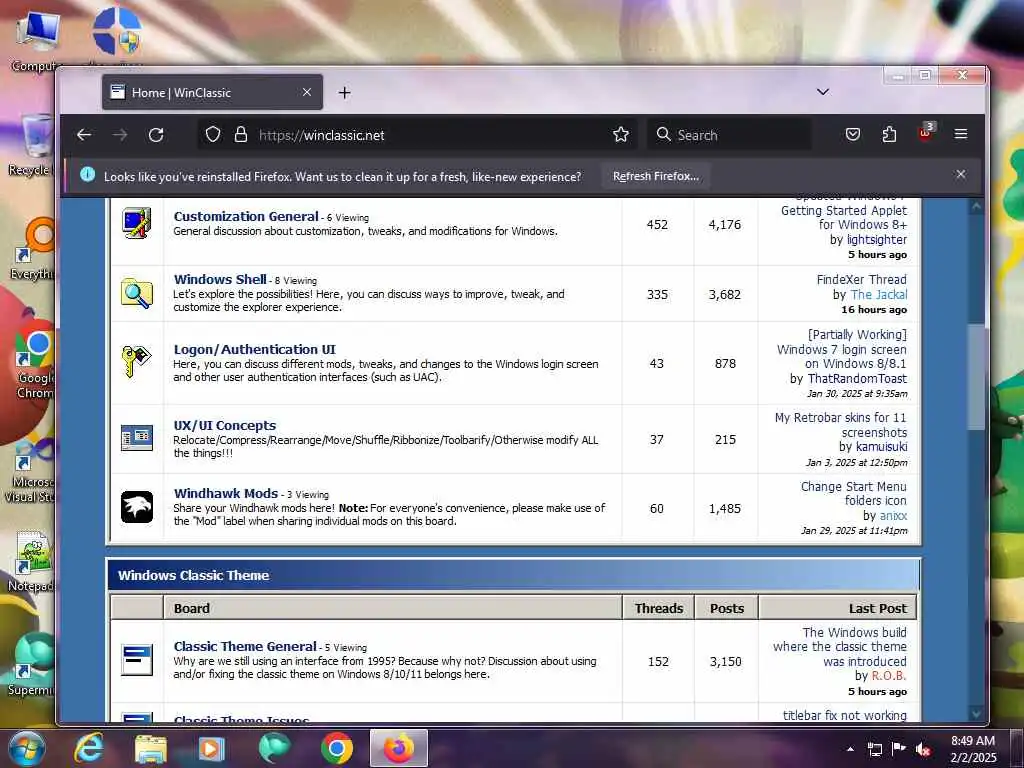View R.O.B.'s user profile
The height and width of the screenshot is (768, 1024).
pos(889,676)
